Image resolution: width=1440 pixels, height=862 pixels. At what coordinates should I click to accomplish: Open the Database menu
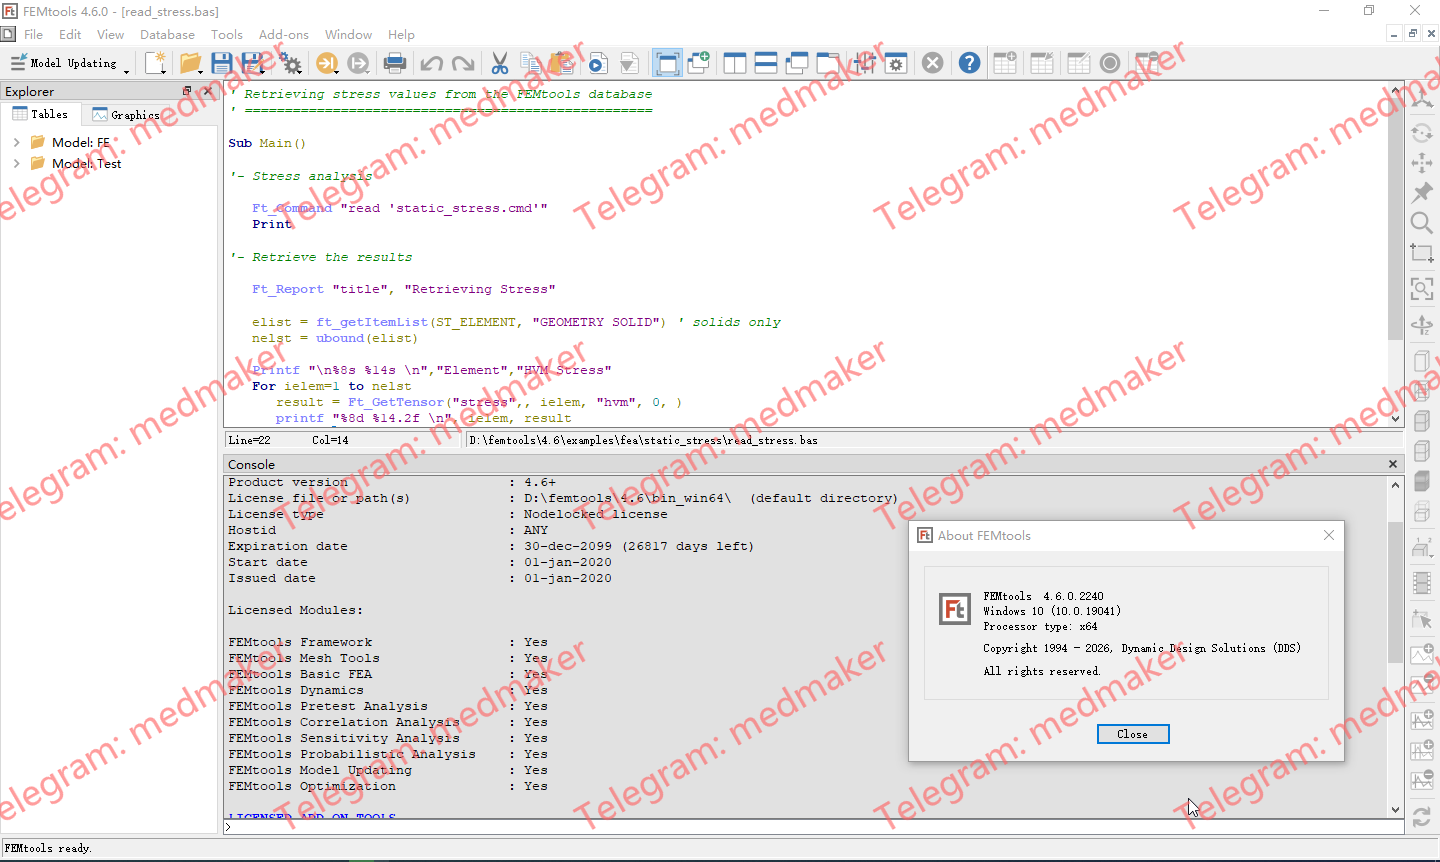pos(167,35)
